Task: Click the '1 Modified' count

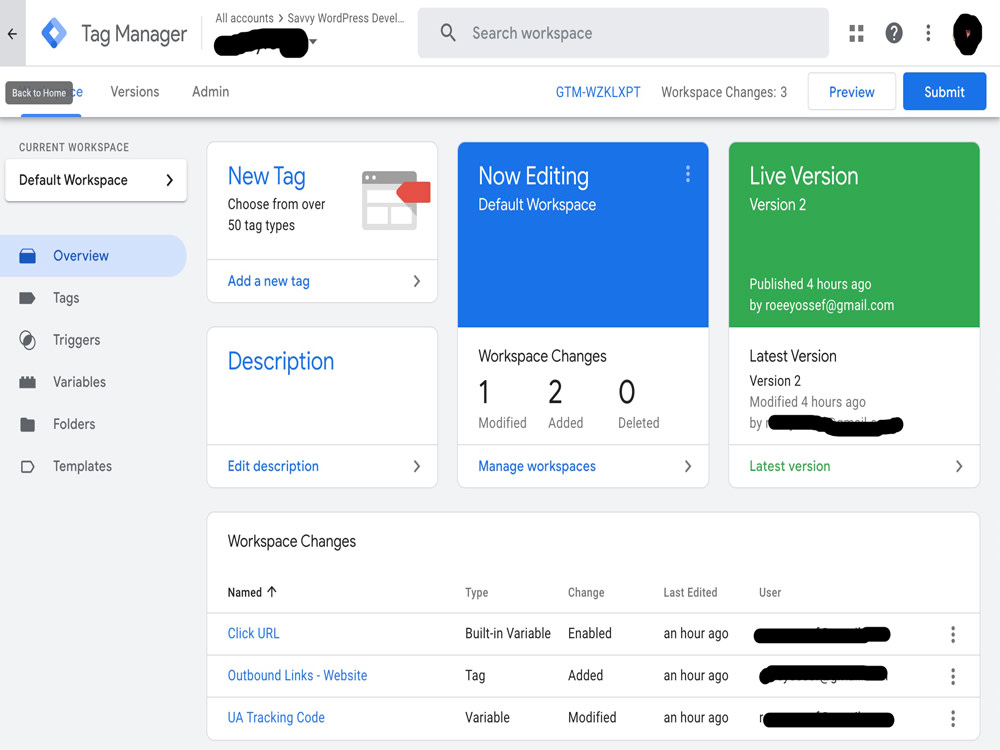Action: (503, 404)
